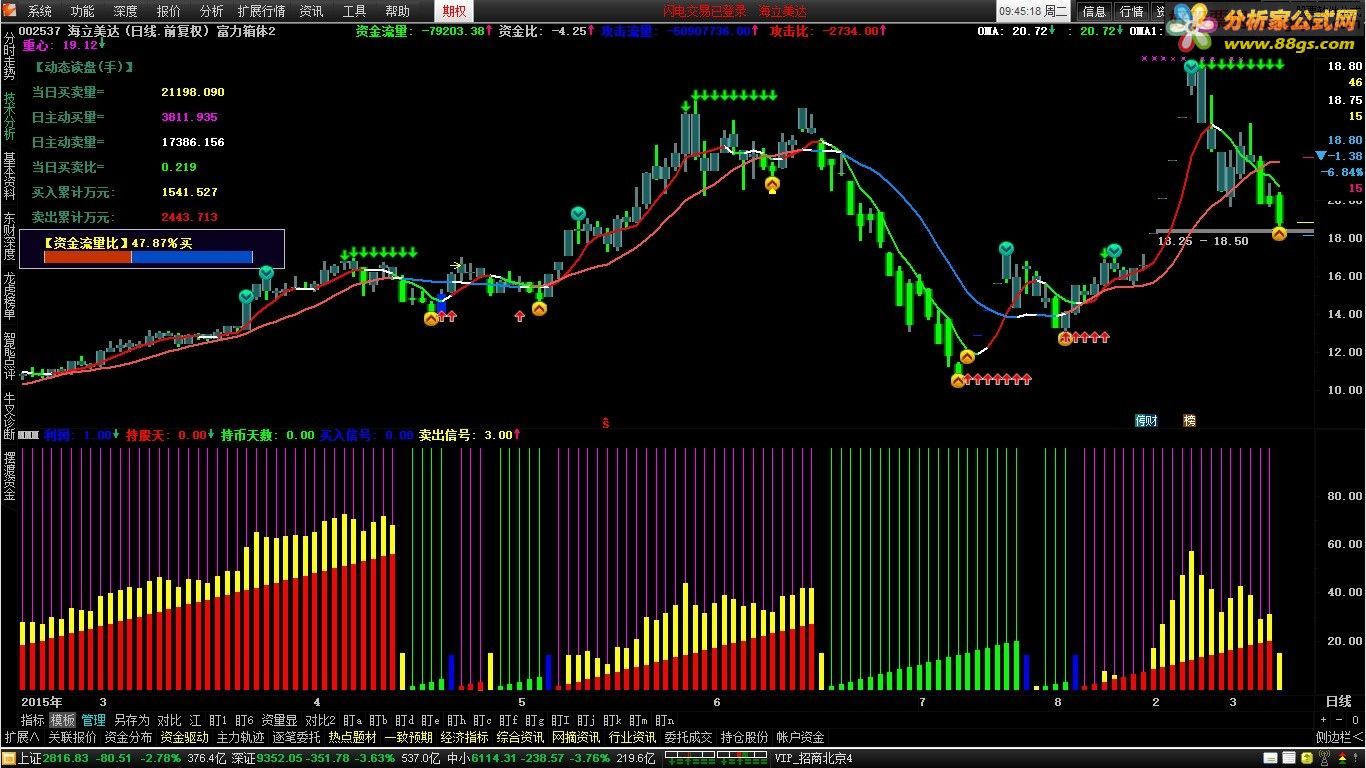Image resolution: width=1366 pixels, height=768 pixels.
Task: Click the 上证 index value 2816.83
Action: [x=66, y=758]
